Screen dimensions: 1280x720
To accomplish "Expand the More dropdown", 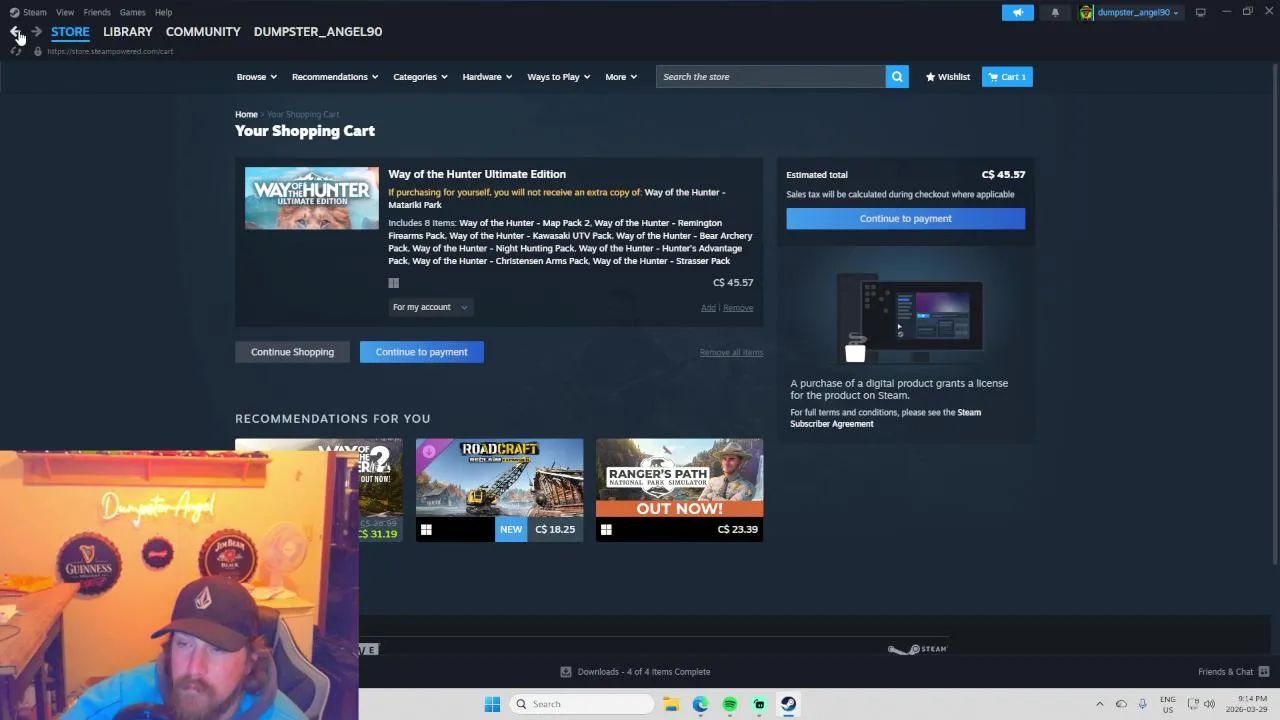I will point(621,77).
